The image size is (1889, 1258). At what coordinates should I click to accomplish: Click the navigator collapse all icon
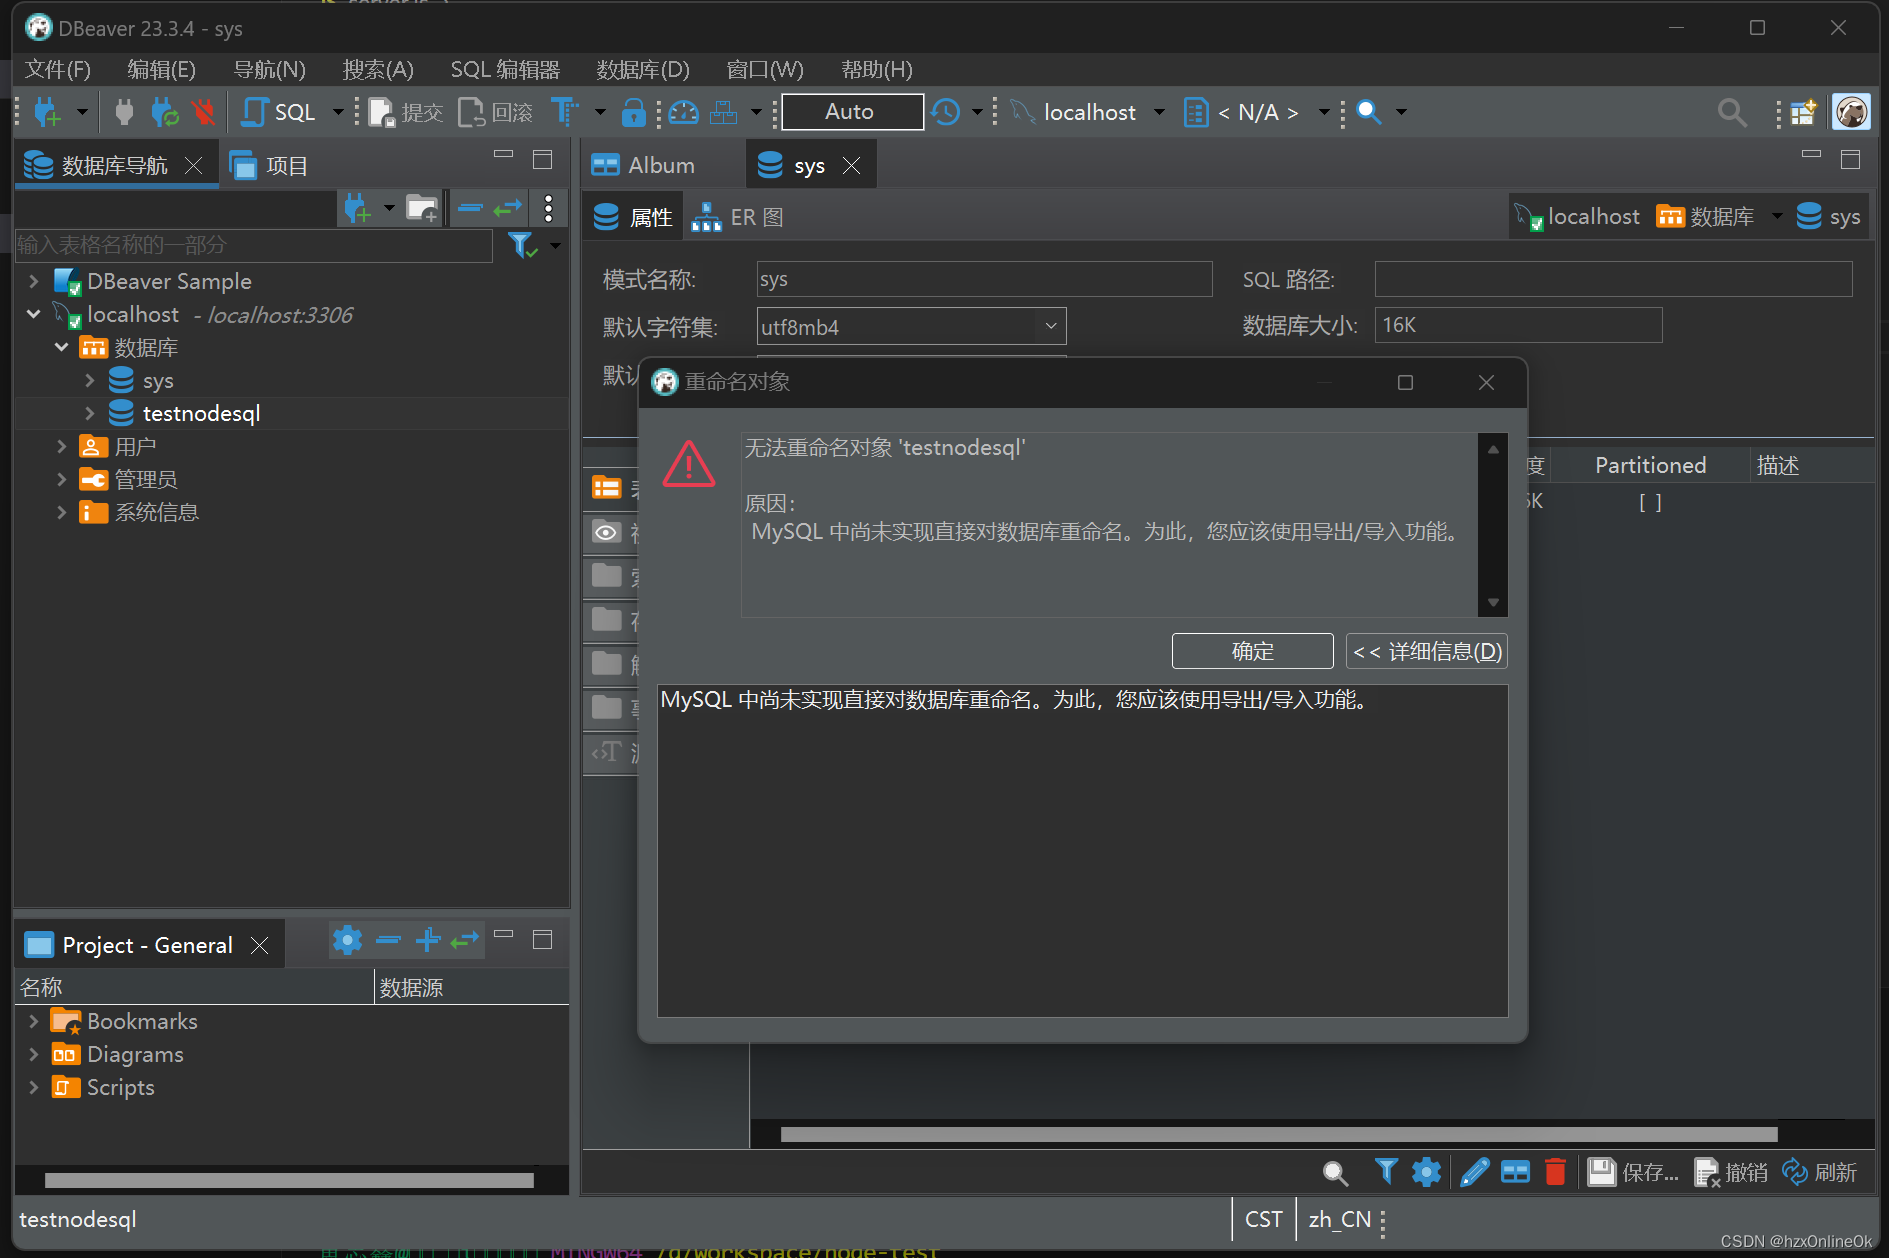[x=470, y=208]
